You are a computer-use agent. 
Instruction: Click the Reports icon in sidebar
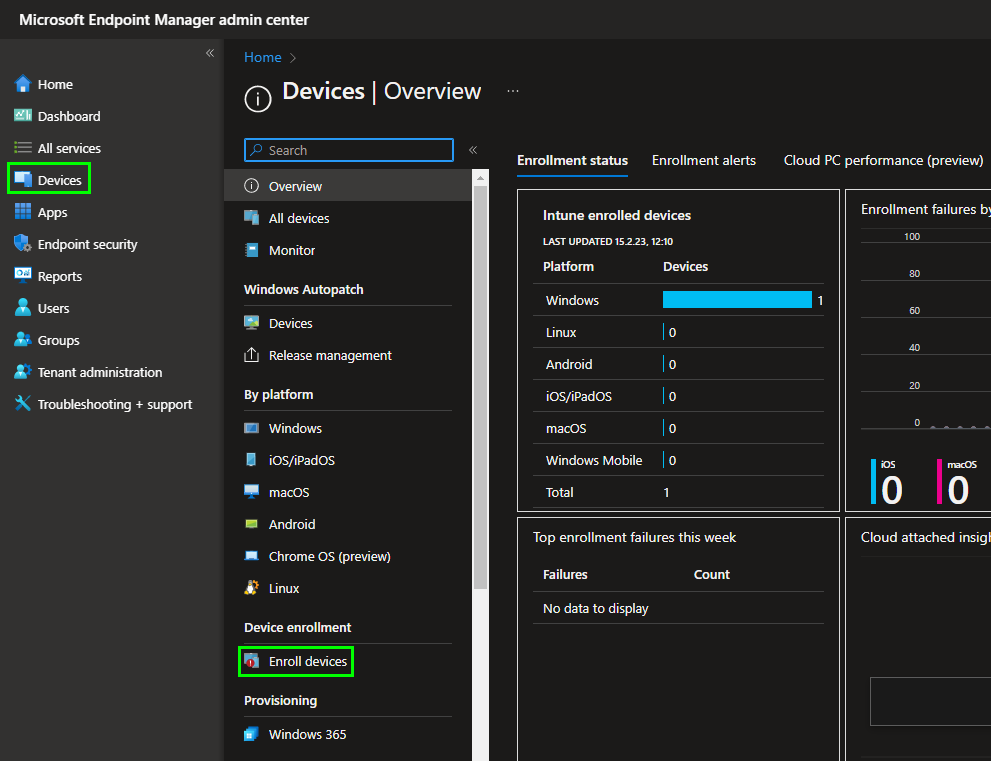[23, 276]
